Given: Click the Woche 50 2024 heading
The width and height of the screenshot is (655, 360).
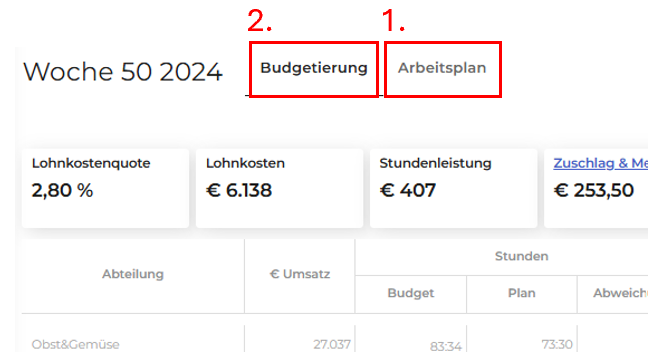Looking at the screenshot, I should tap(123, 71).
